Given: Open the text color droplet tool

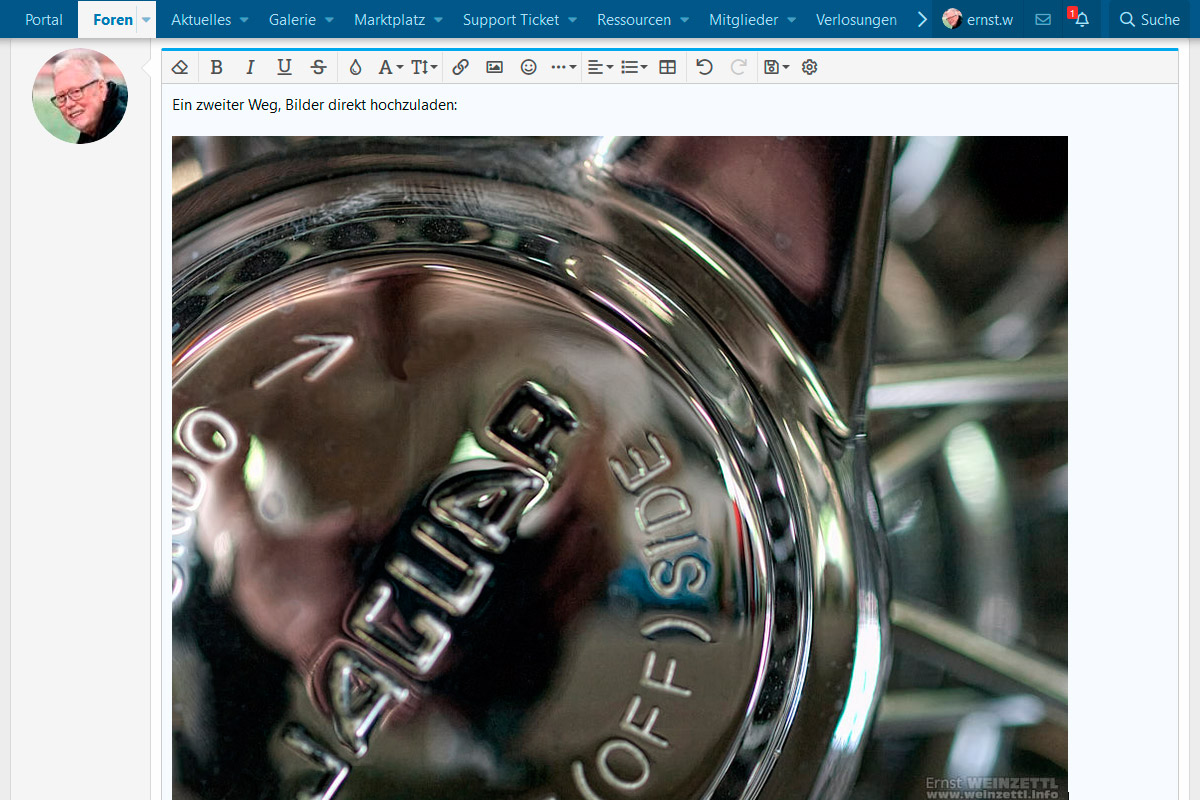Looking at the screenshot, I should (355, 67).
